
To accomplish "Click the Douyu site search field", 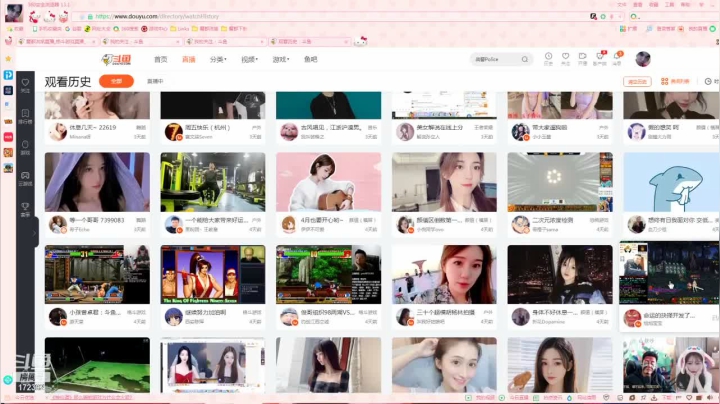I will tap(496, 59).
